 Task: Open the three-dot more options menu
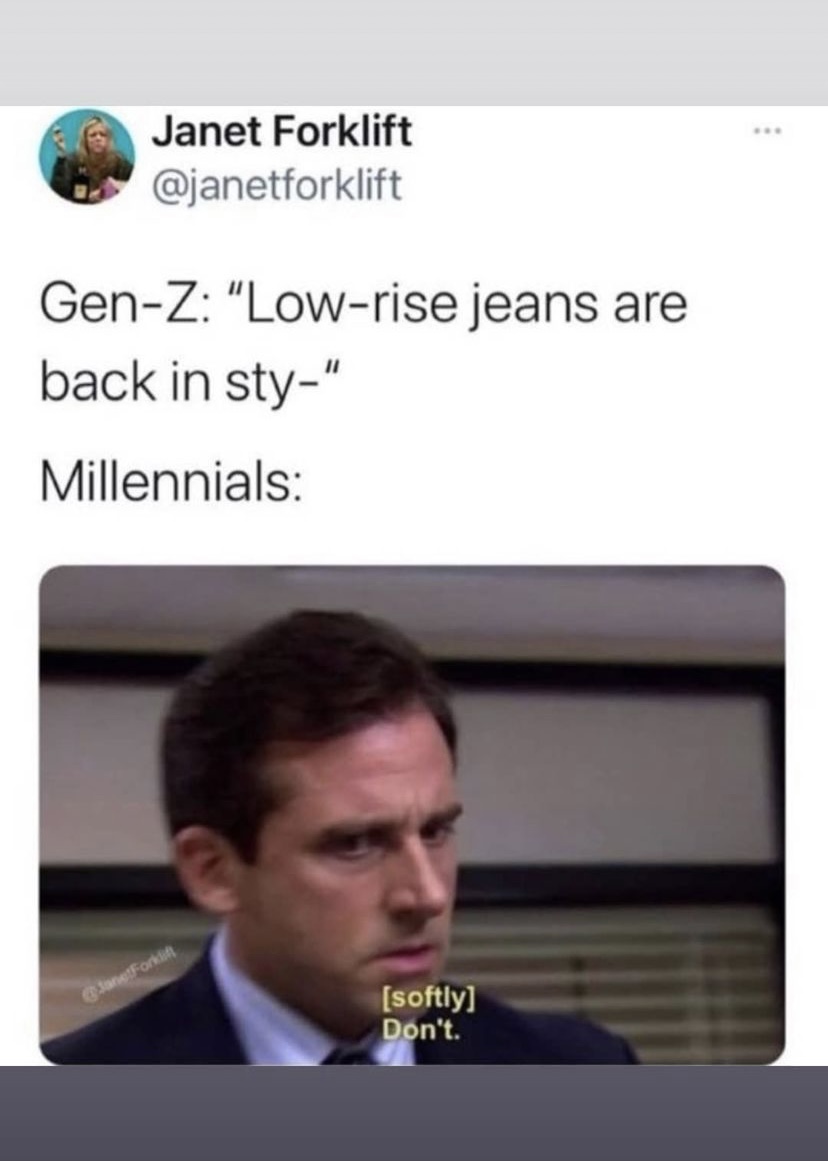coord(768,134)
